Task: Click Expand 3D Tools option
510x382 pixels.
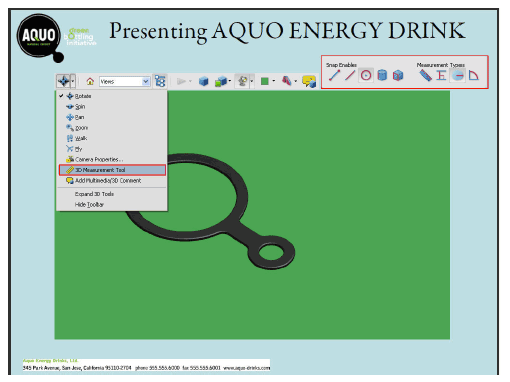Action: coord(94,194)
